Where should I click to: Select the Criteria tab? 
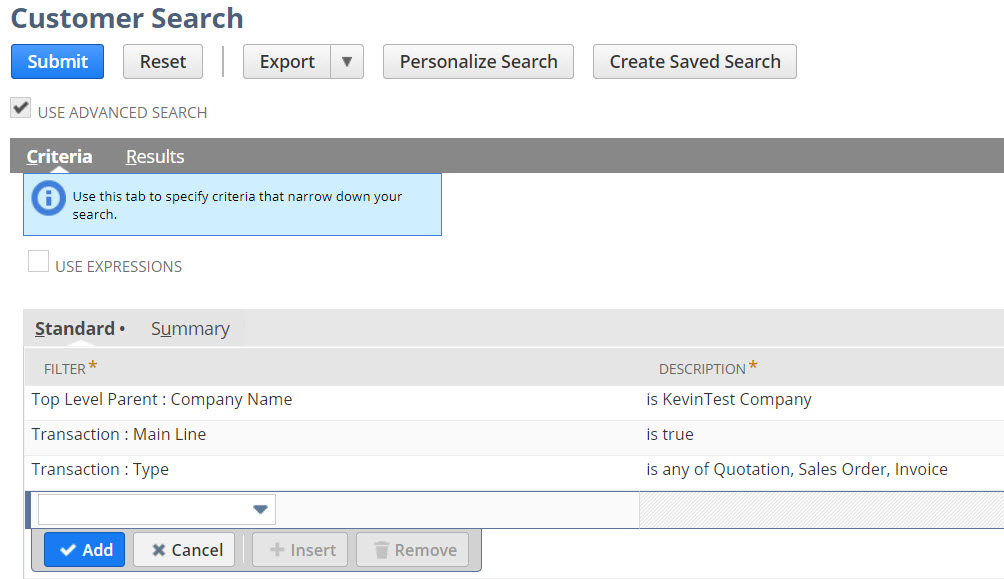pos(59,156)
